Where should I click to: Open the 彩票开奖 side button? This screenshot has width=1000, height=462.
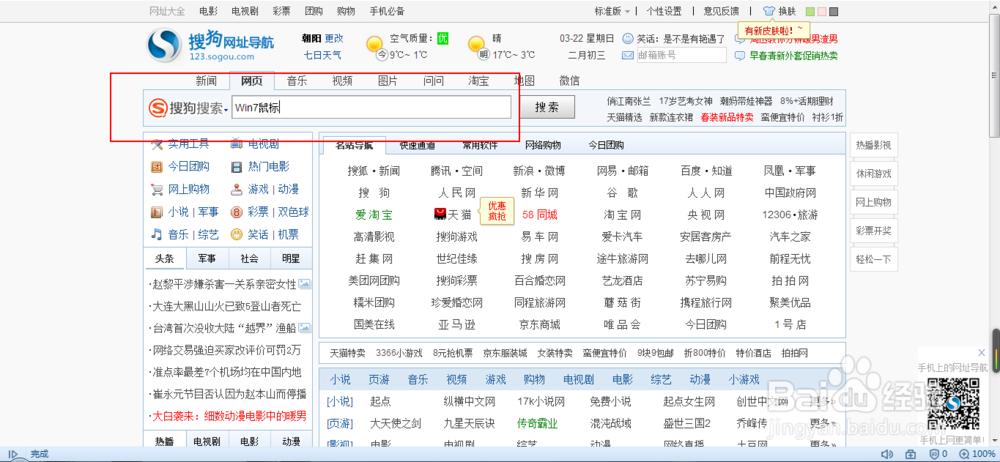click(x=873, y=231)
